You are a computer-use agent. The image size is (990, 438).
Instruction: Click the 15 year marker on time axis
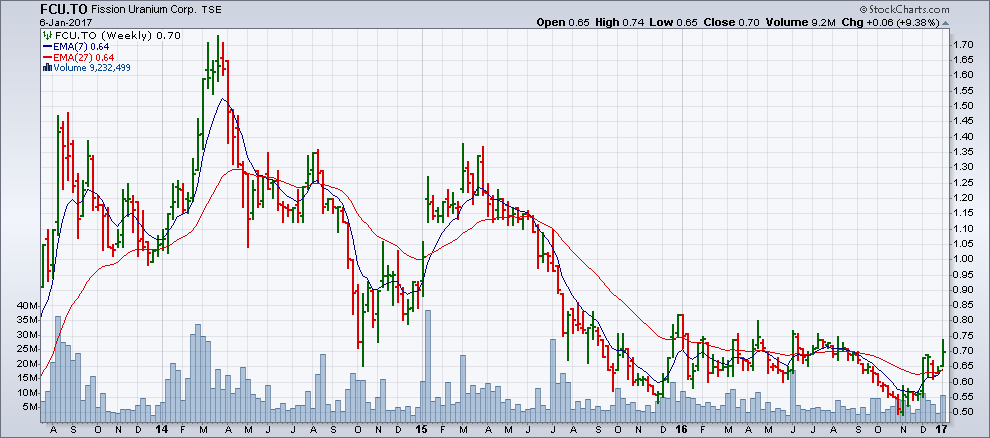tap(422, 429)
